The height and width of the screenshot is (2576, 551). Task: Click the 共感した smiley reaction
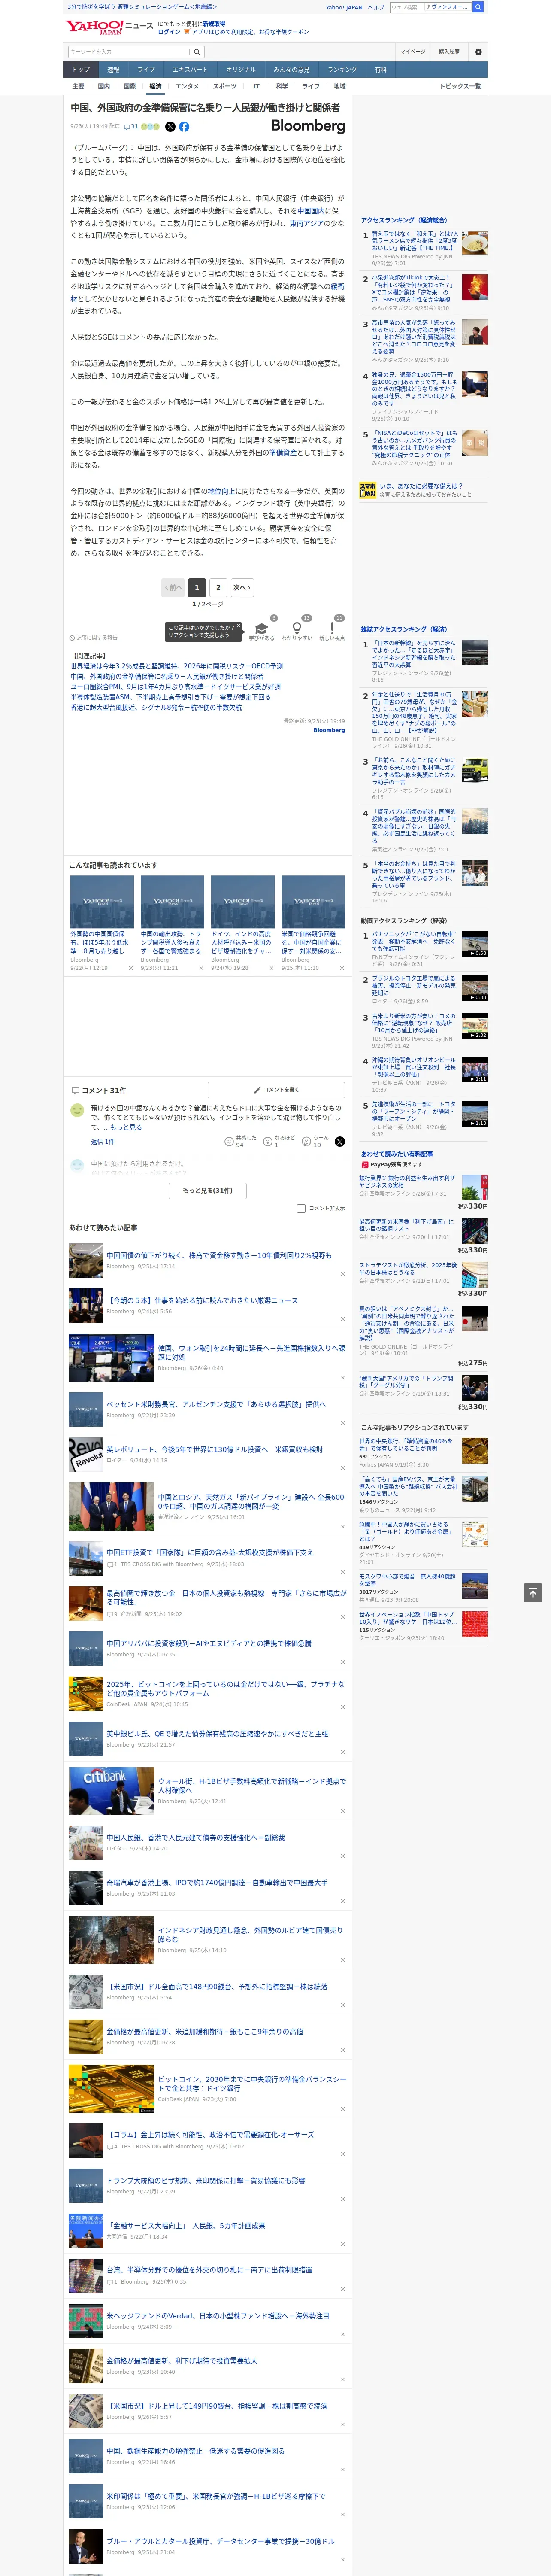229,1141
